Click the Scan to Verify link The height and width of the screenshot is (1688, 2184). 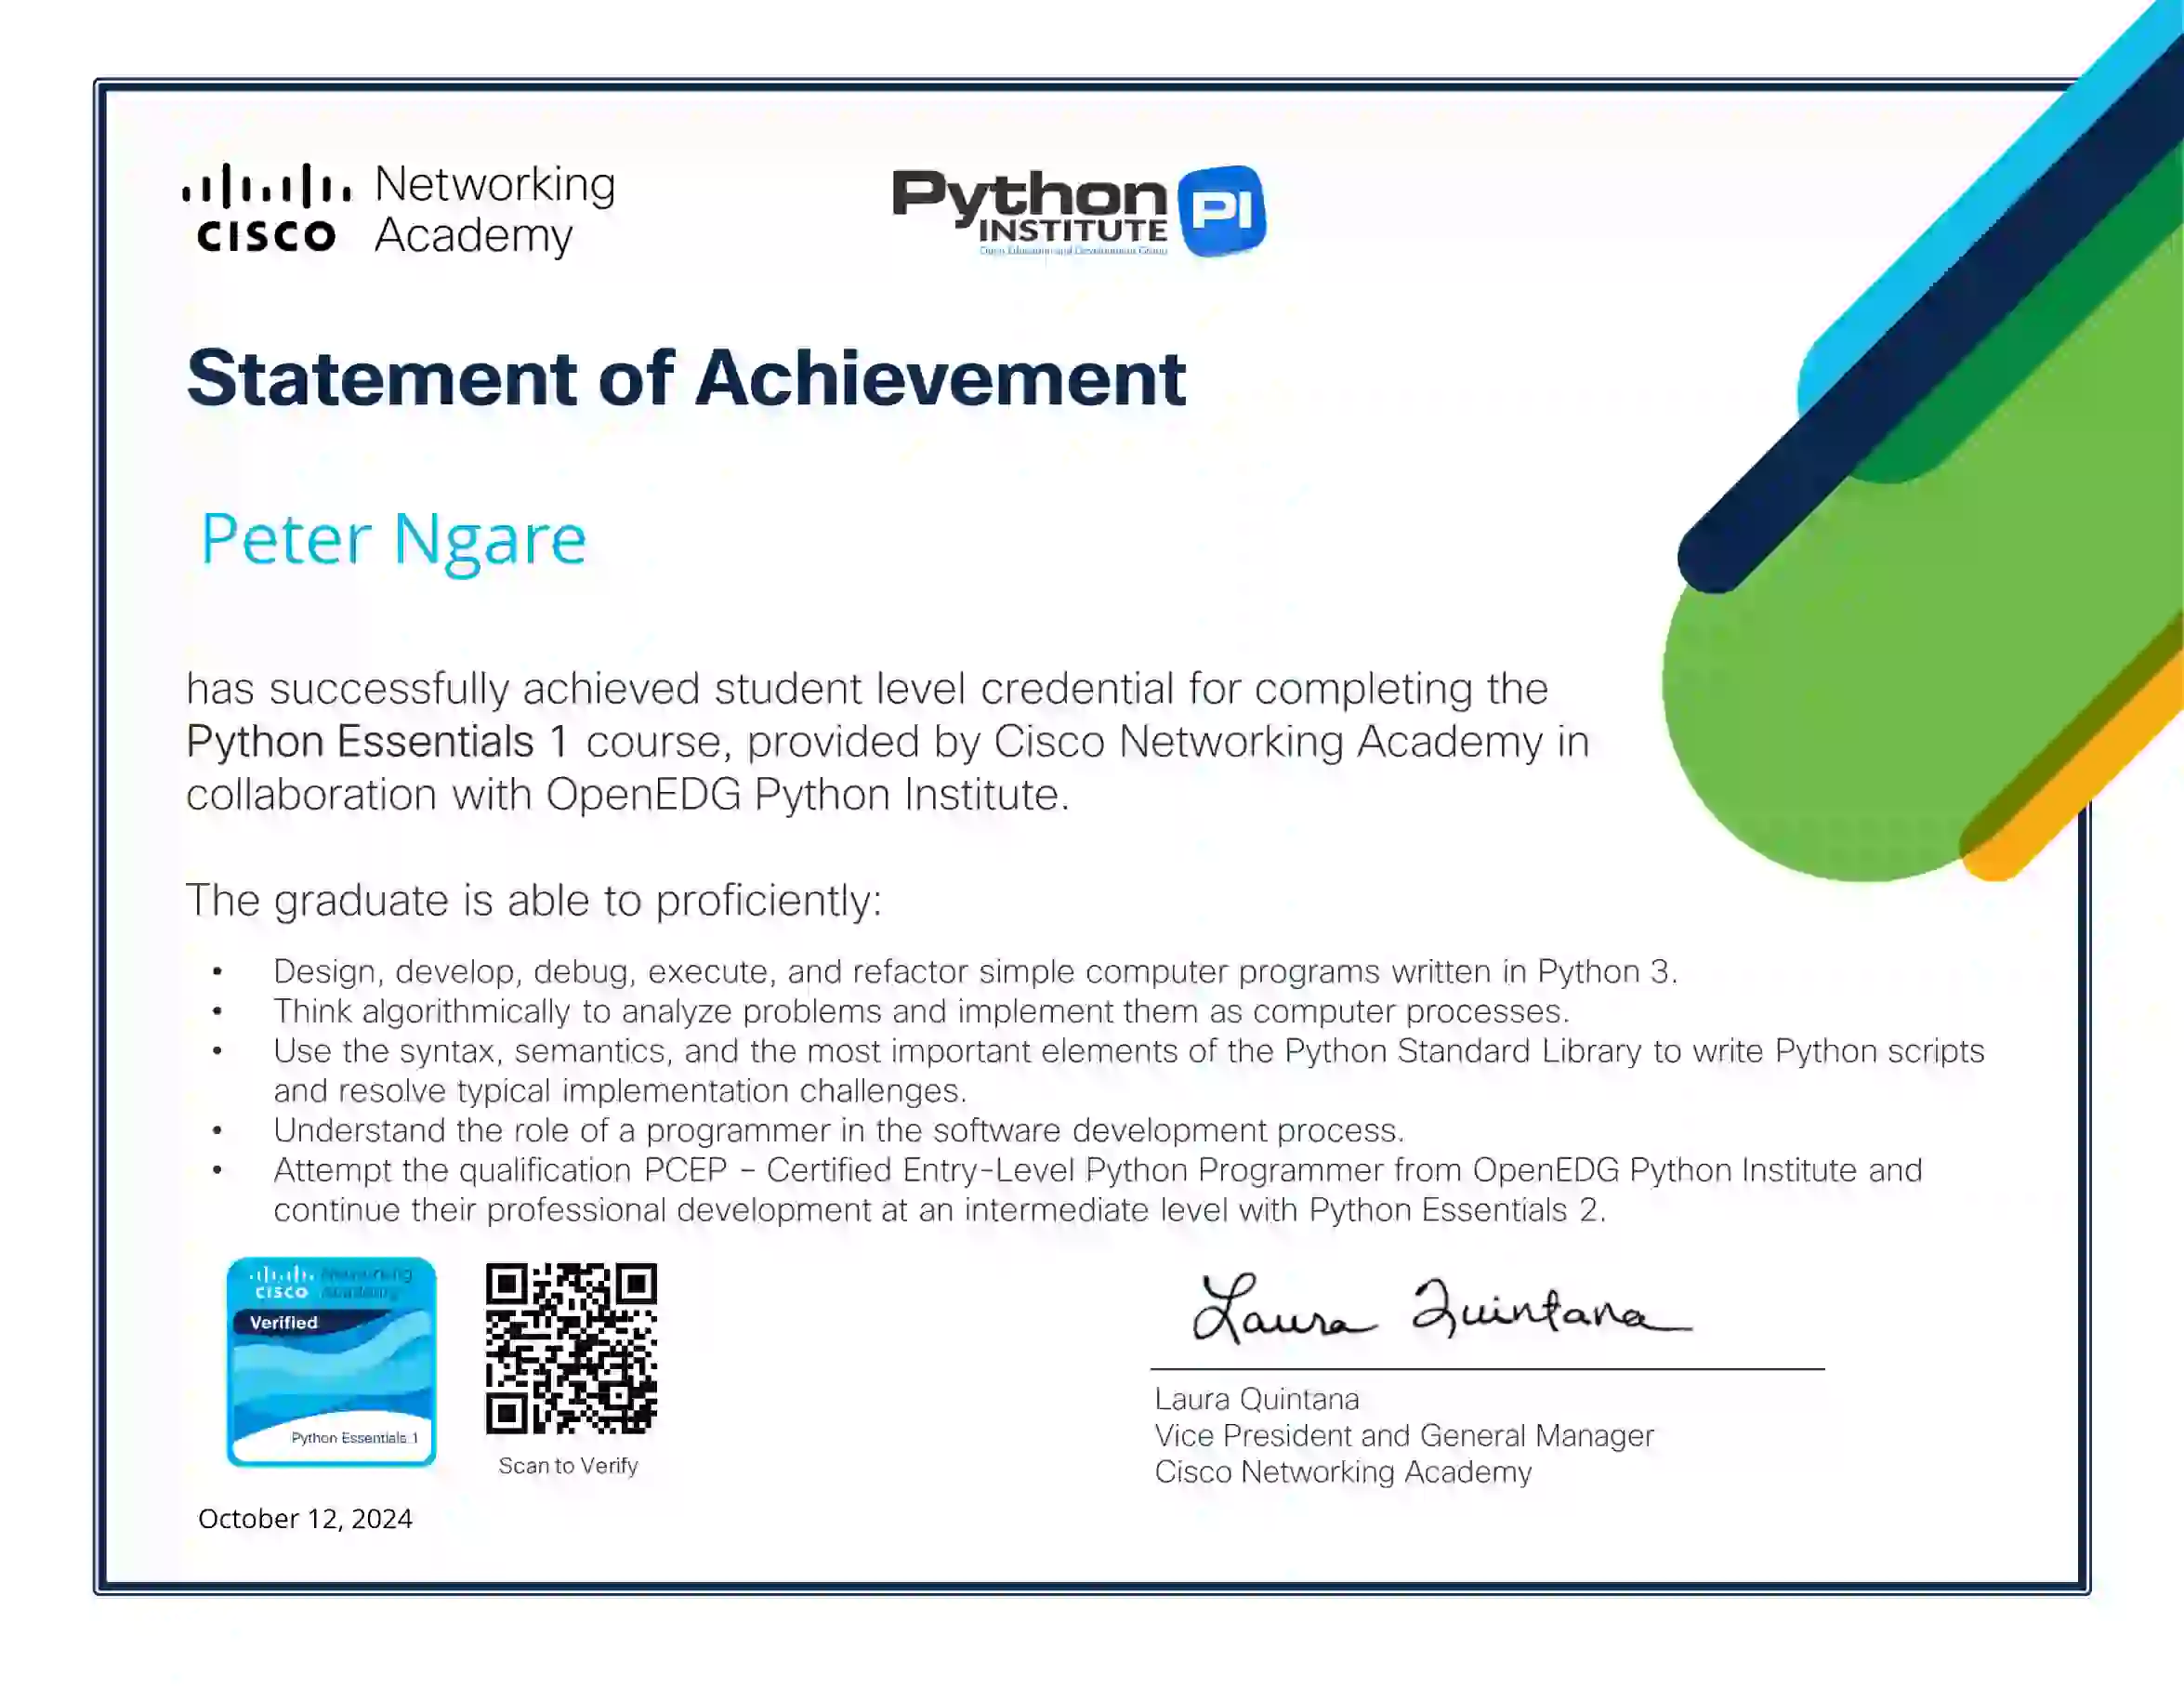[568, 1466]
